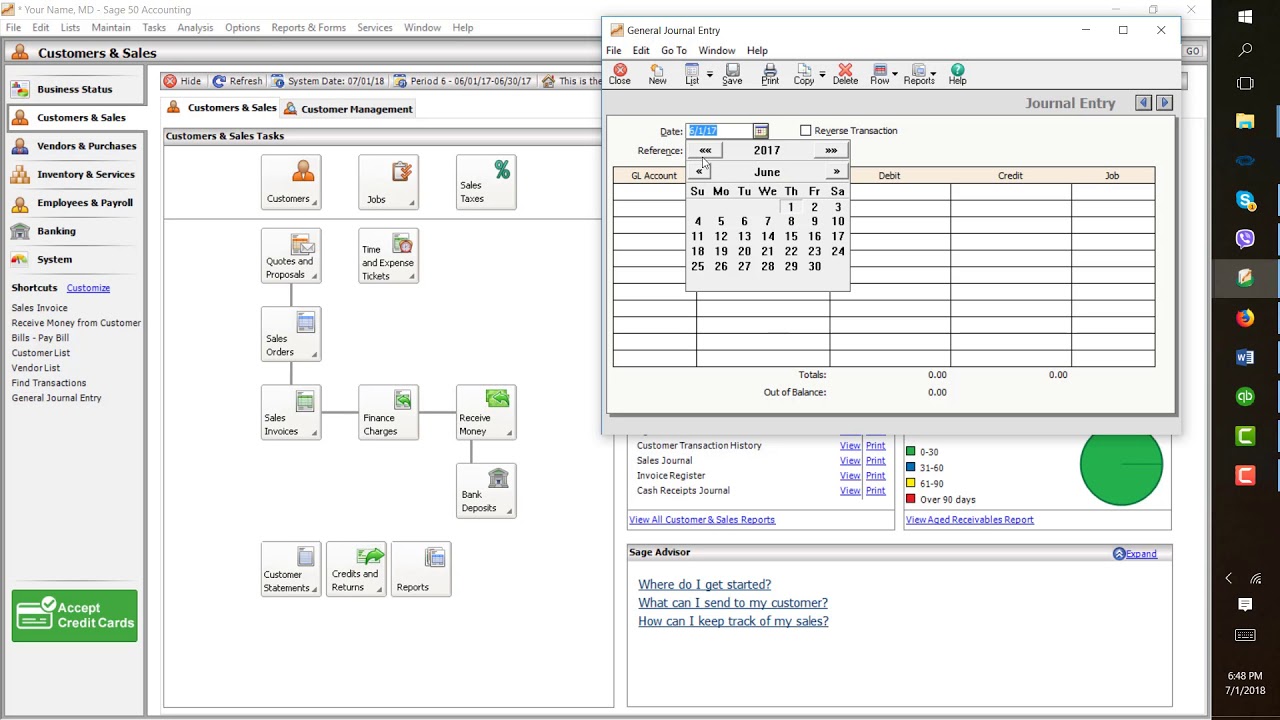Go to next journal entry arrow
Viewport: 1280px width, 720px height.
[x=1163, y=103]
